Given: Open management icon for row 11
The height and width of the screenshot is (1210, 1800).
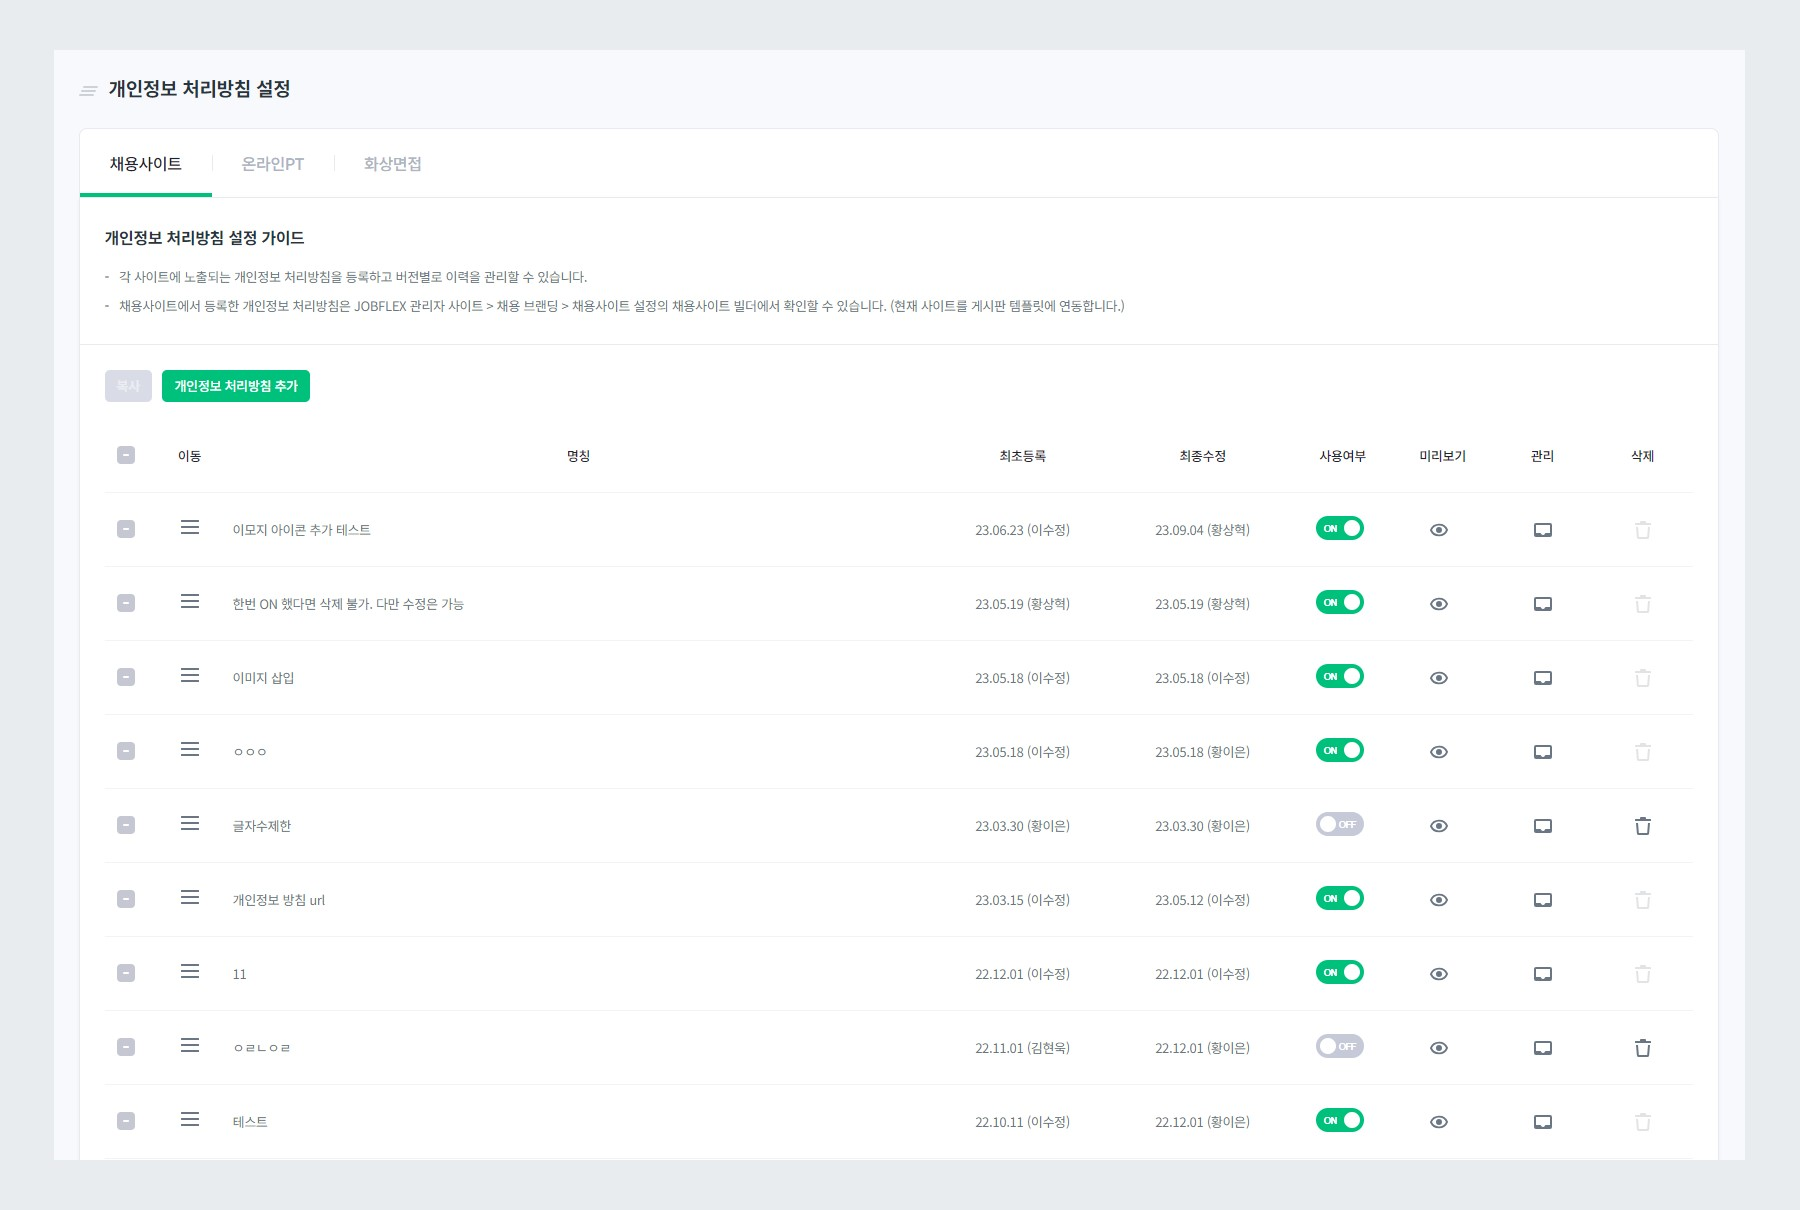Looking at the screenshot, I should point(1543,974).
